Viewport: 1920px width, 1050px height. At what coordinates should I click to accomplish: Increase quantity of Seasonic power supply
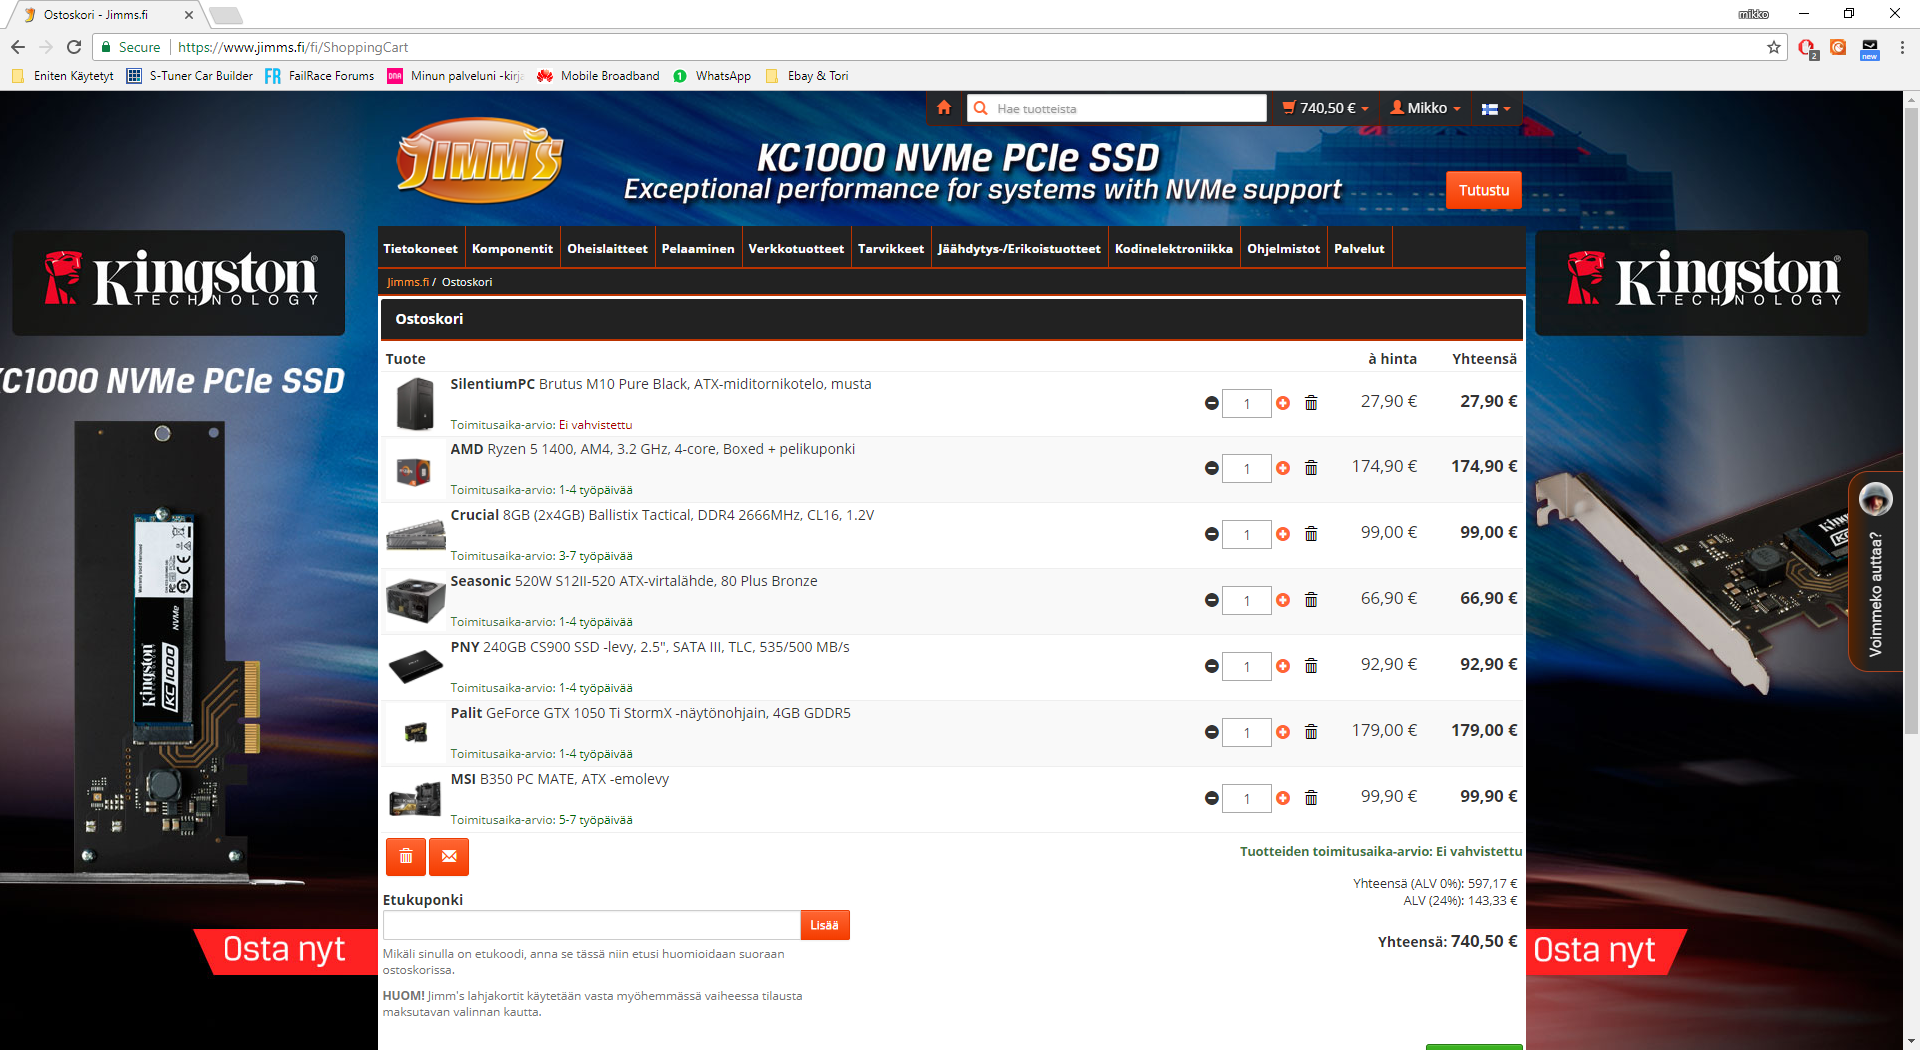(1283, 601)
